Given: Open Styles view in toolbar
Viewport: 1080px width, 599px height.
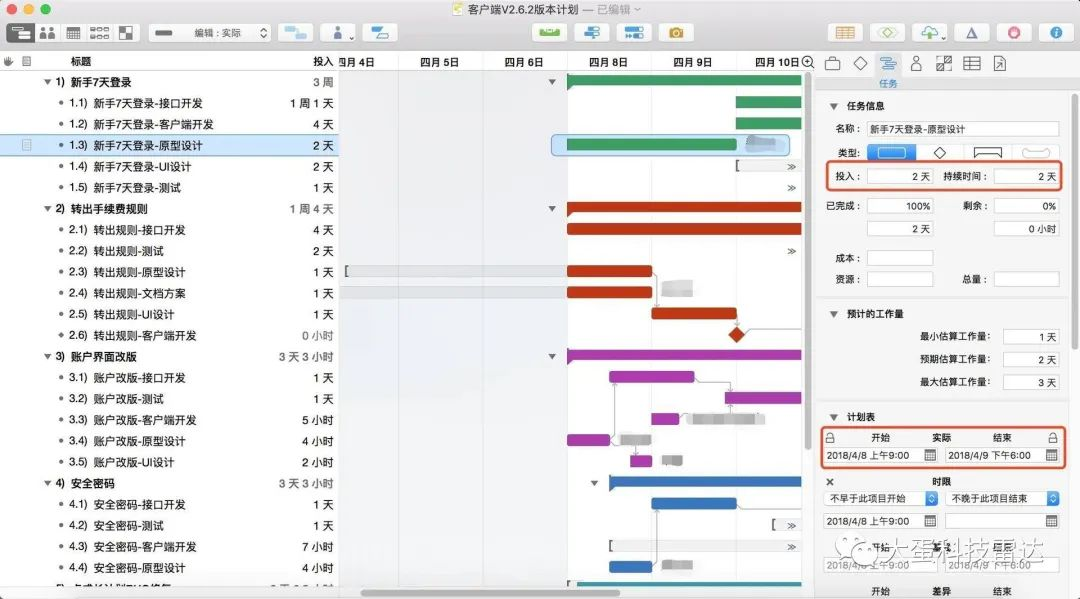Looking at the screenshot, I should click(126, 32).
